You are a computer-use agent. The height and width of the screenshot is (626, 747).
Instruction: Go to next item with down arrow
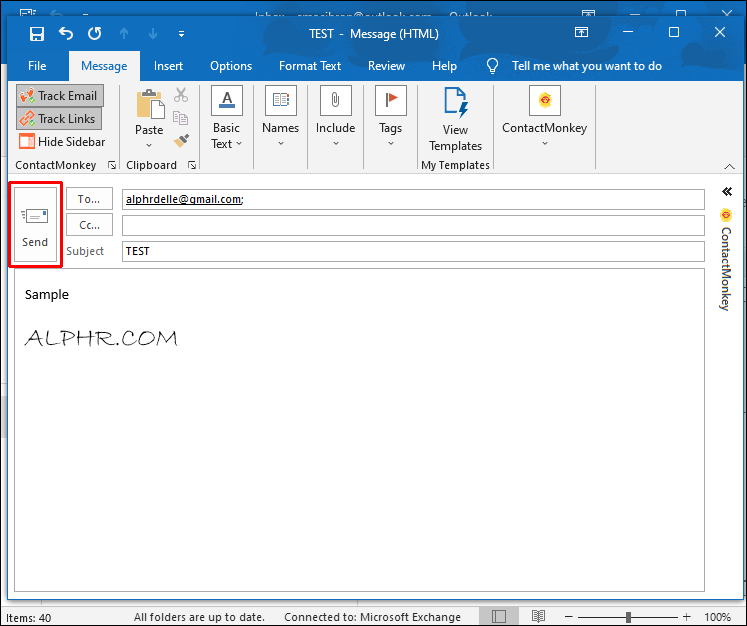[153, 33]
